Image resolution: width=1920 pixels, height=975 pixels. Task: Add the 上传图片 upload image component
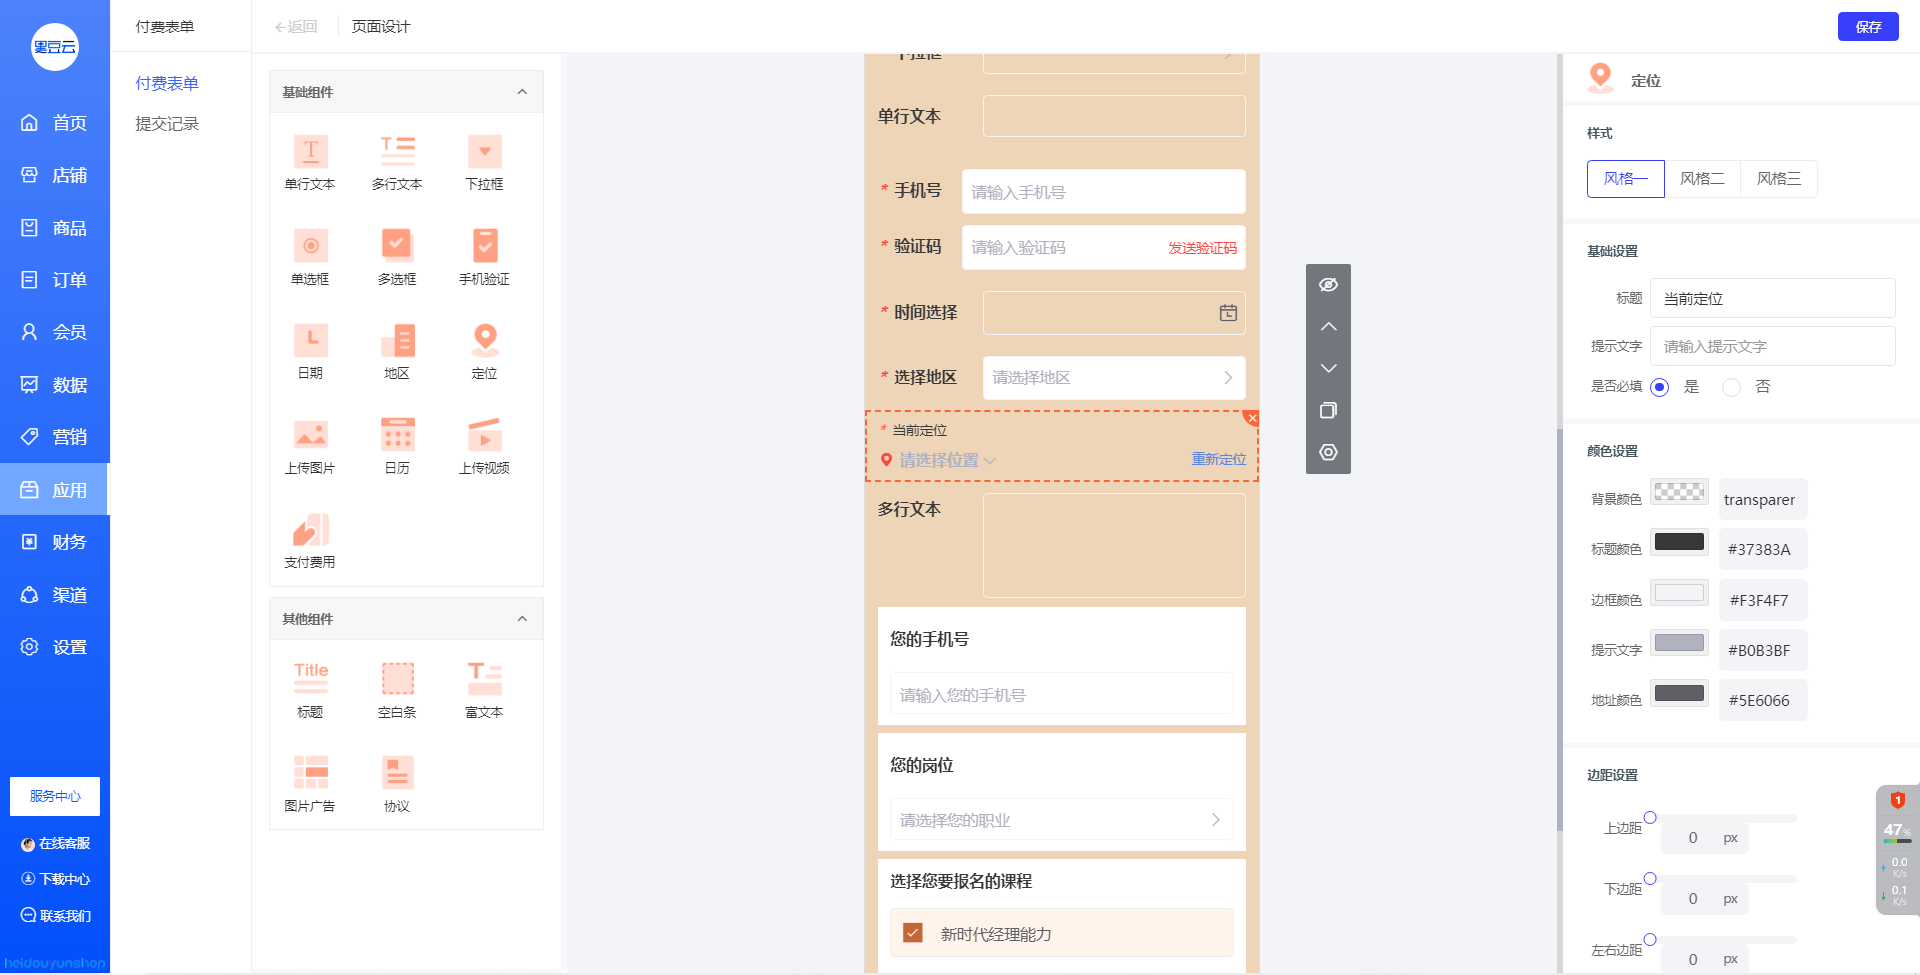310,446
